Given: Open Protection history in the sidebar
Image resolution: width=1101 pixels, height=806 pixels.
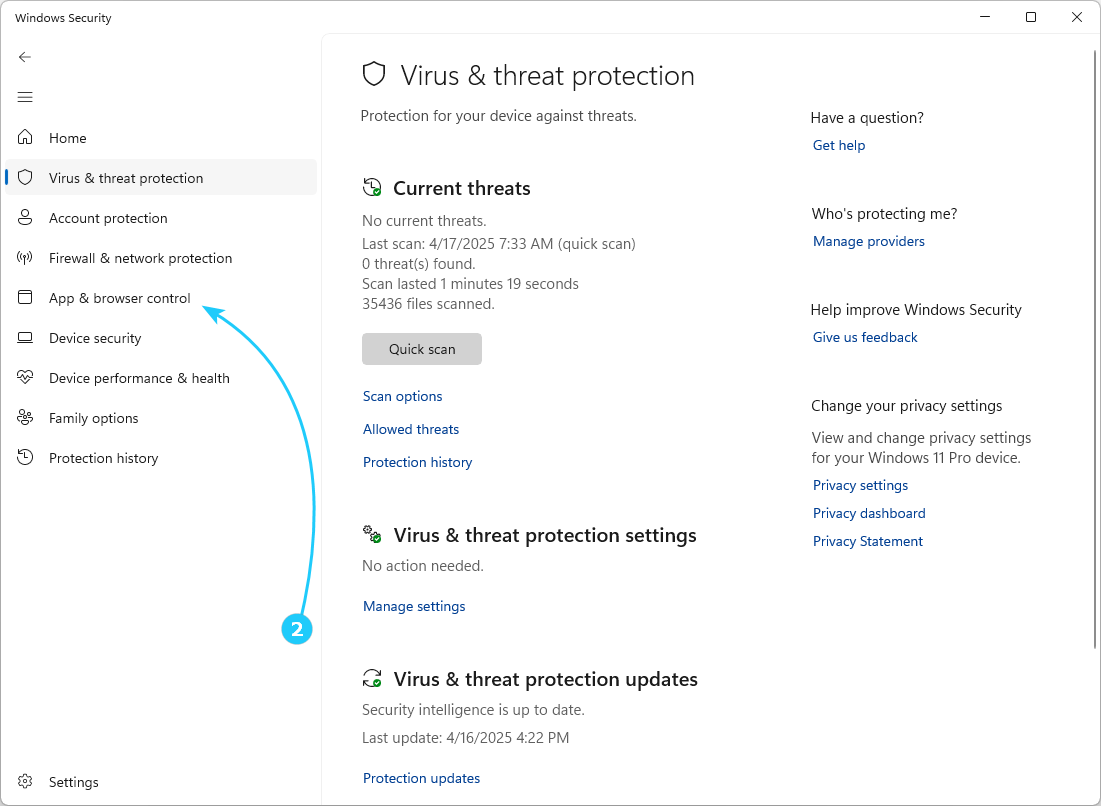Looking at the screenshot, I should [103, 458].
